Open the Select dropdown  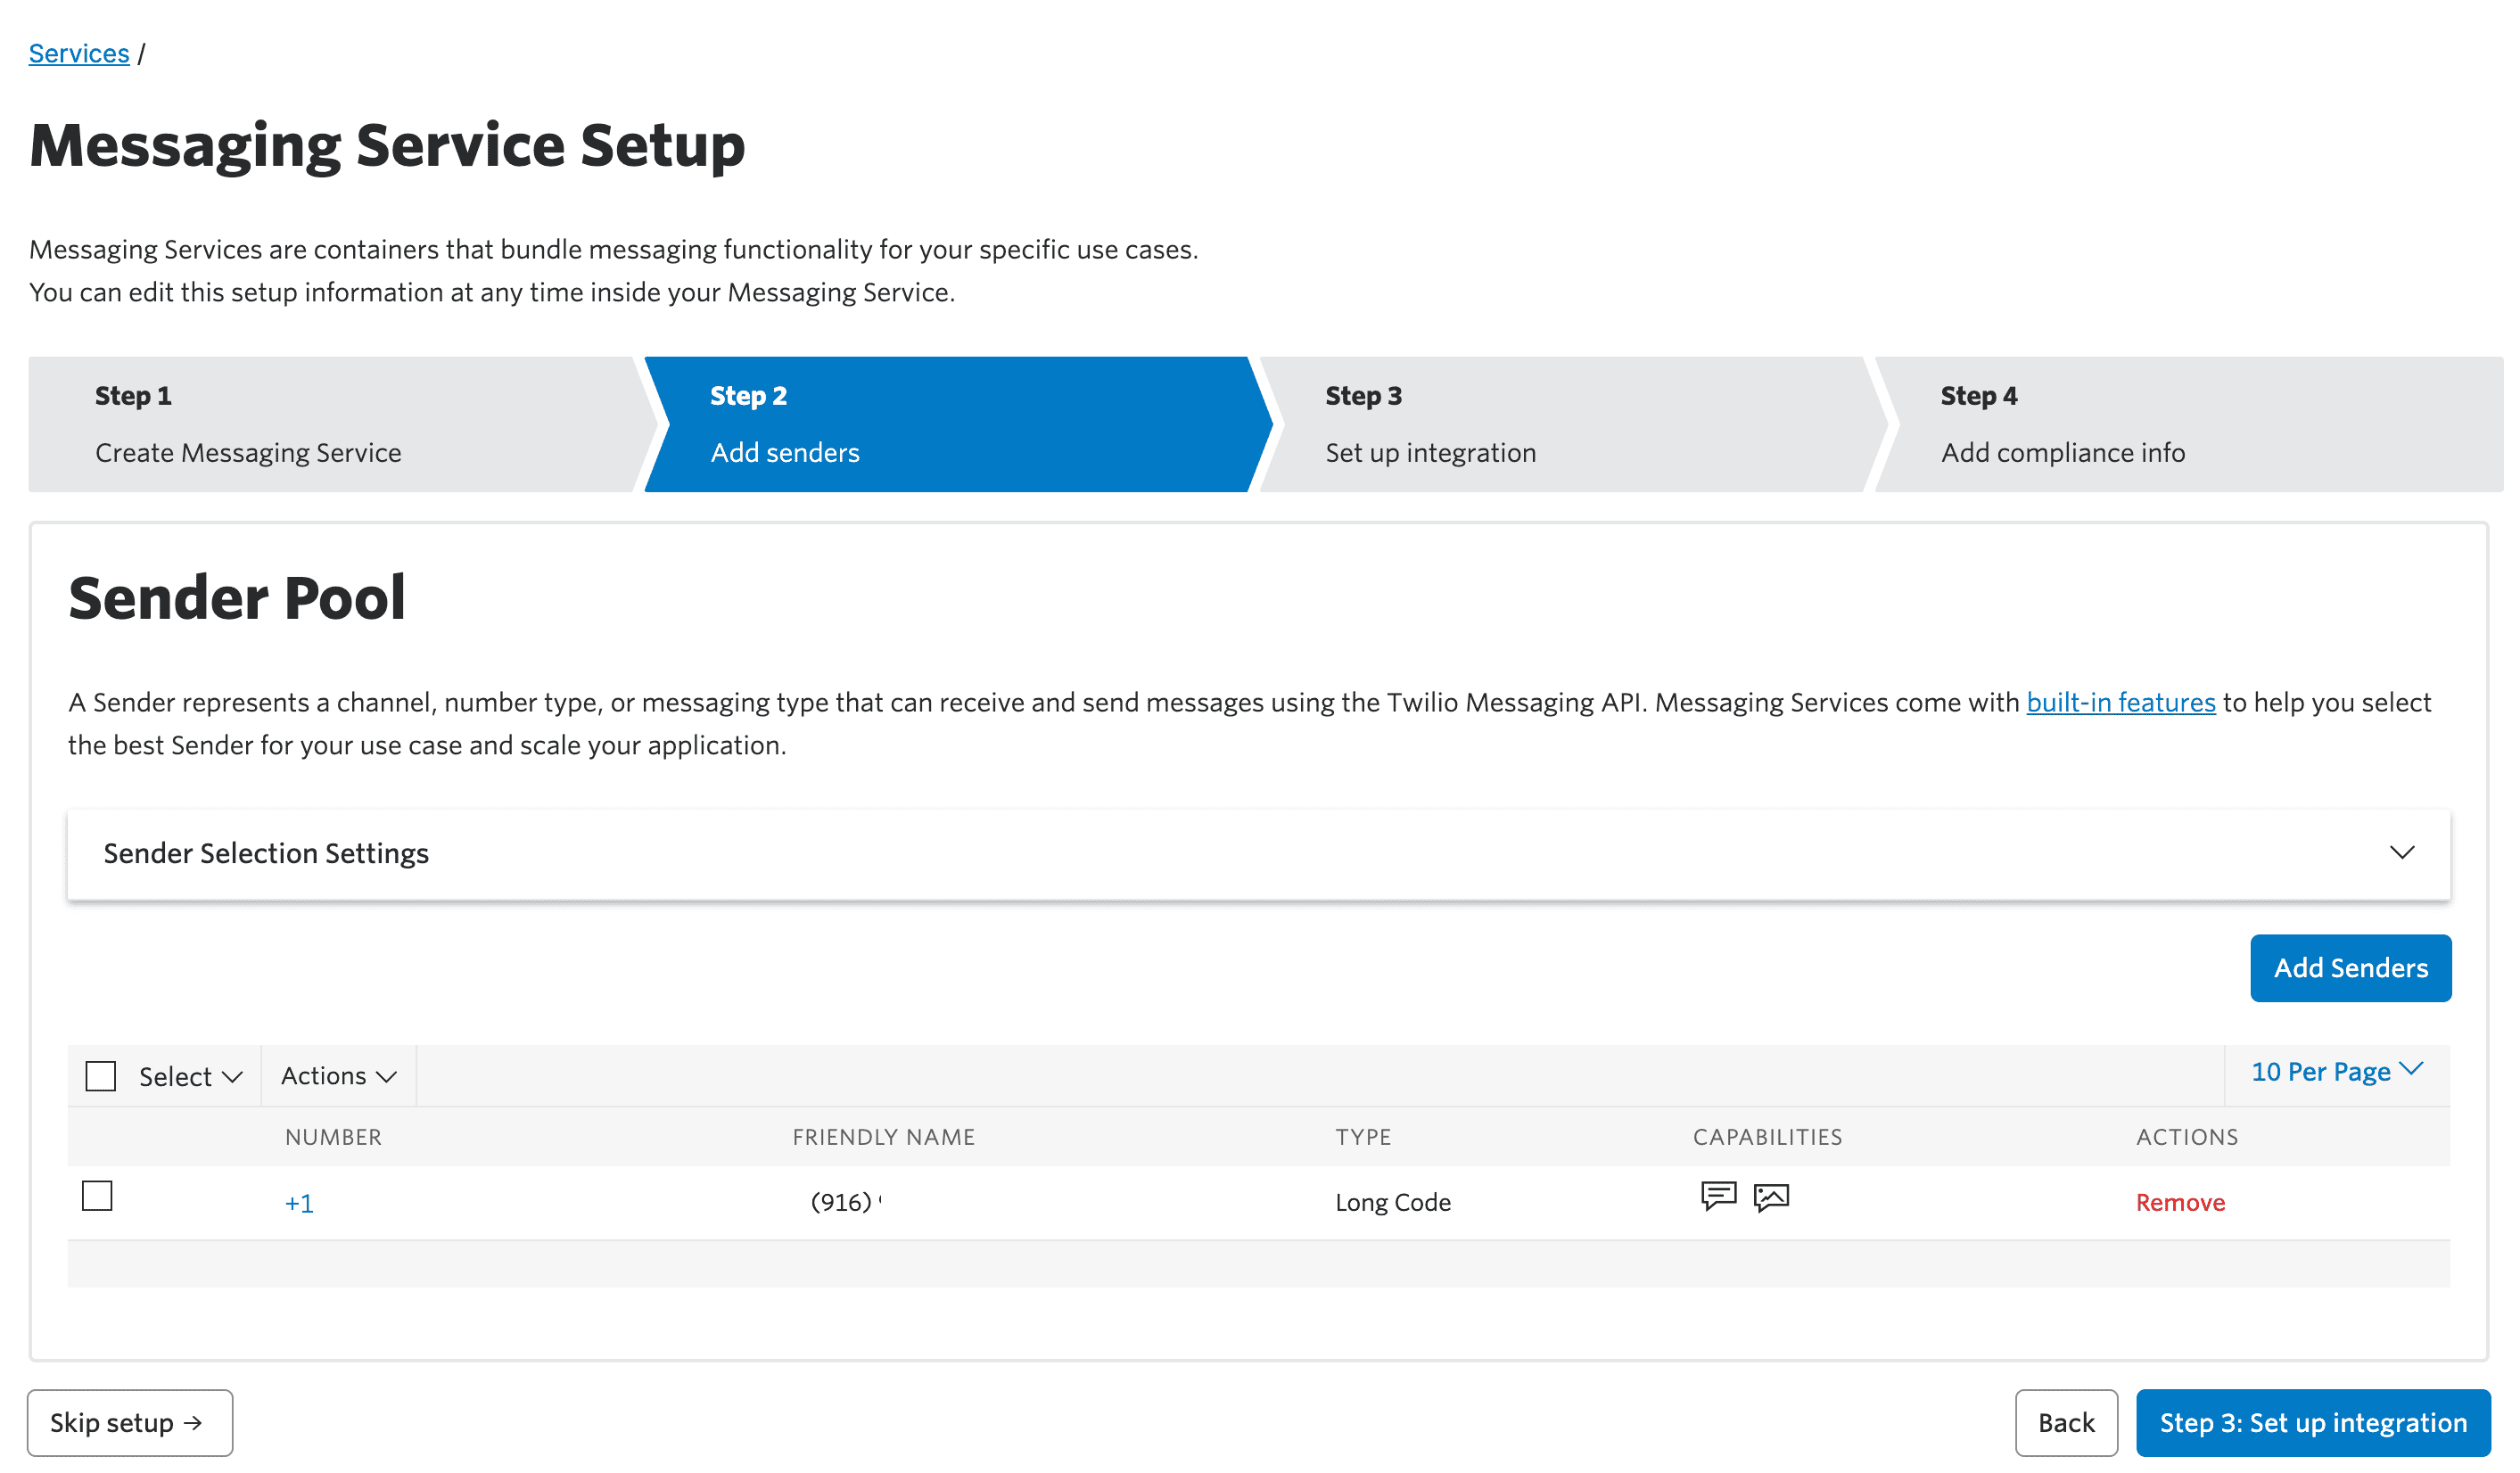click(190, 1076)
